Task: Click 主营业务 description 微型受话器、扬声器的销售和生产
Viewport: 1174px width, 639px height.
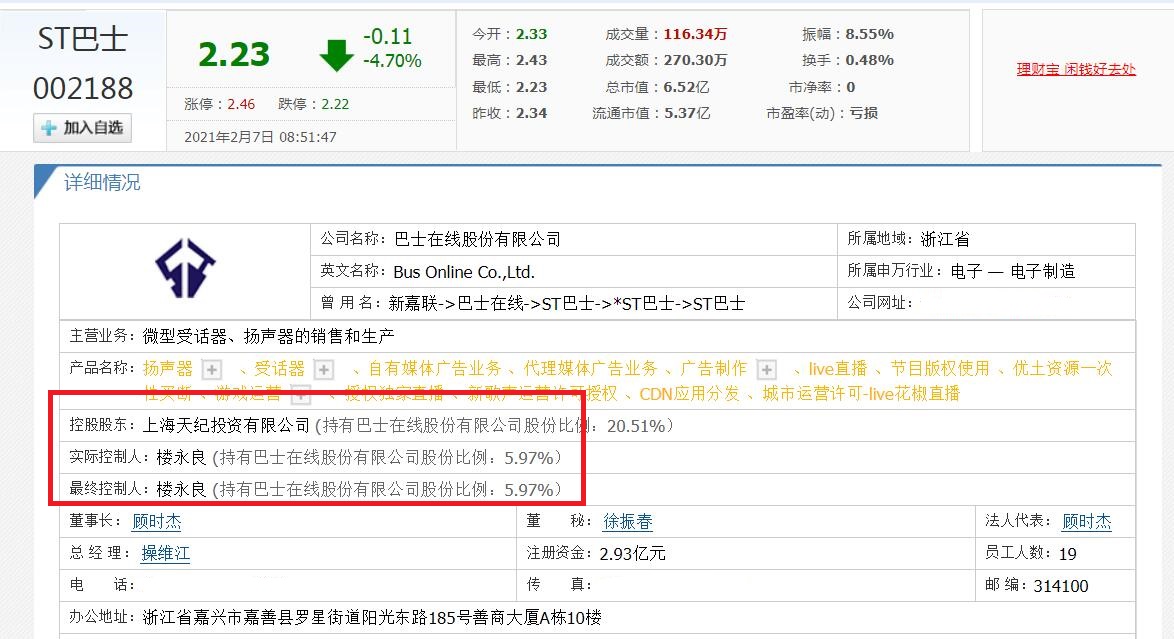Action: (x=269, y=336)
